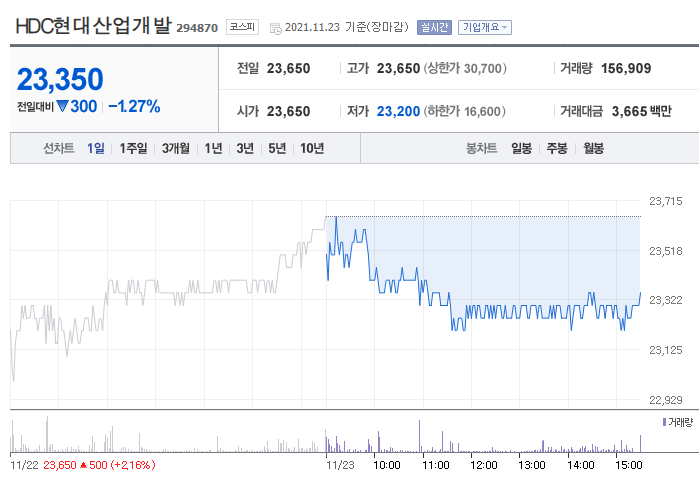Click the 15:00 time axis label
This screenshot has height=488, width=699.
click(629, 465)
